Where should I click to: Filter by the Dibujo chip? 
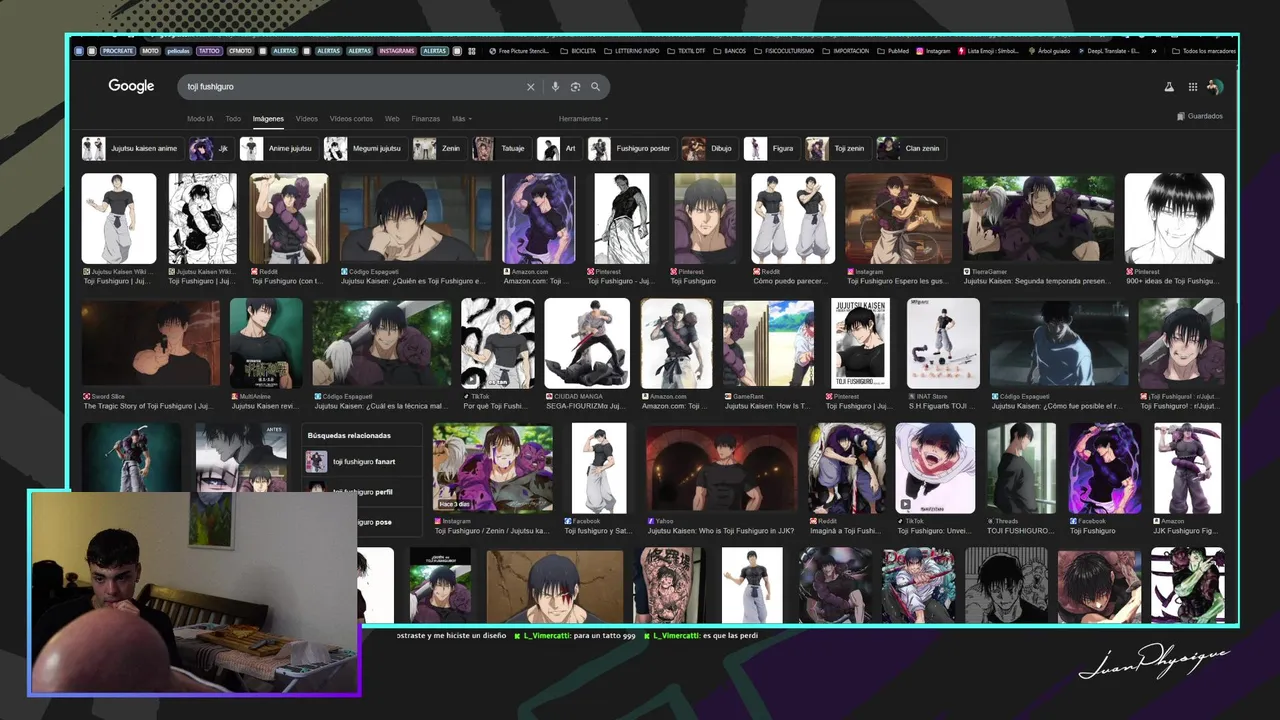point(709,149)
